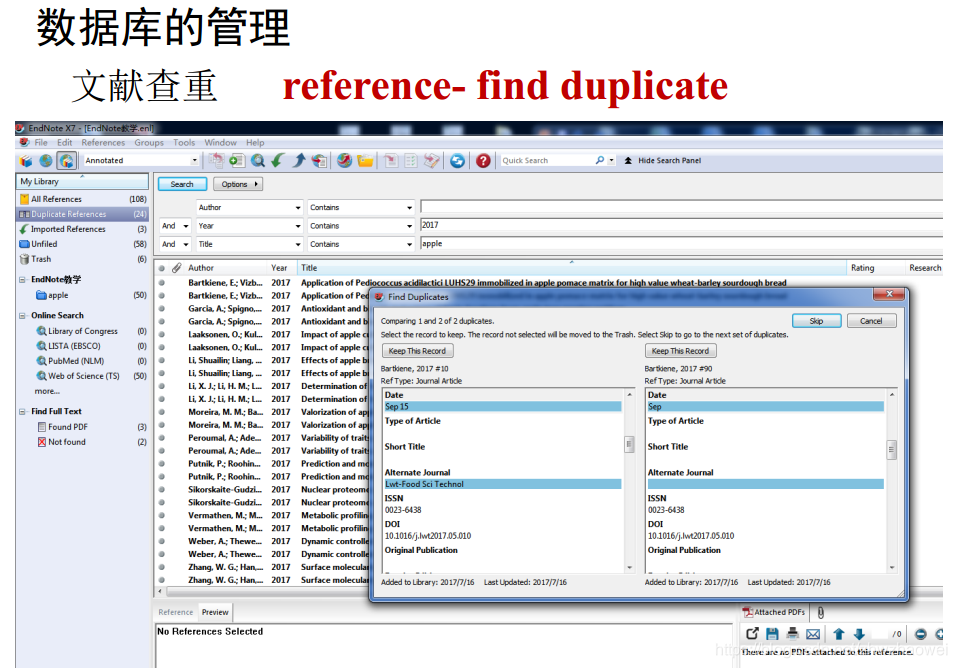Select the Web of Science (TS) online search
The width and height of the screenshot is (957, 668).
pos(84,376)
